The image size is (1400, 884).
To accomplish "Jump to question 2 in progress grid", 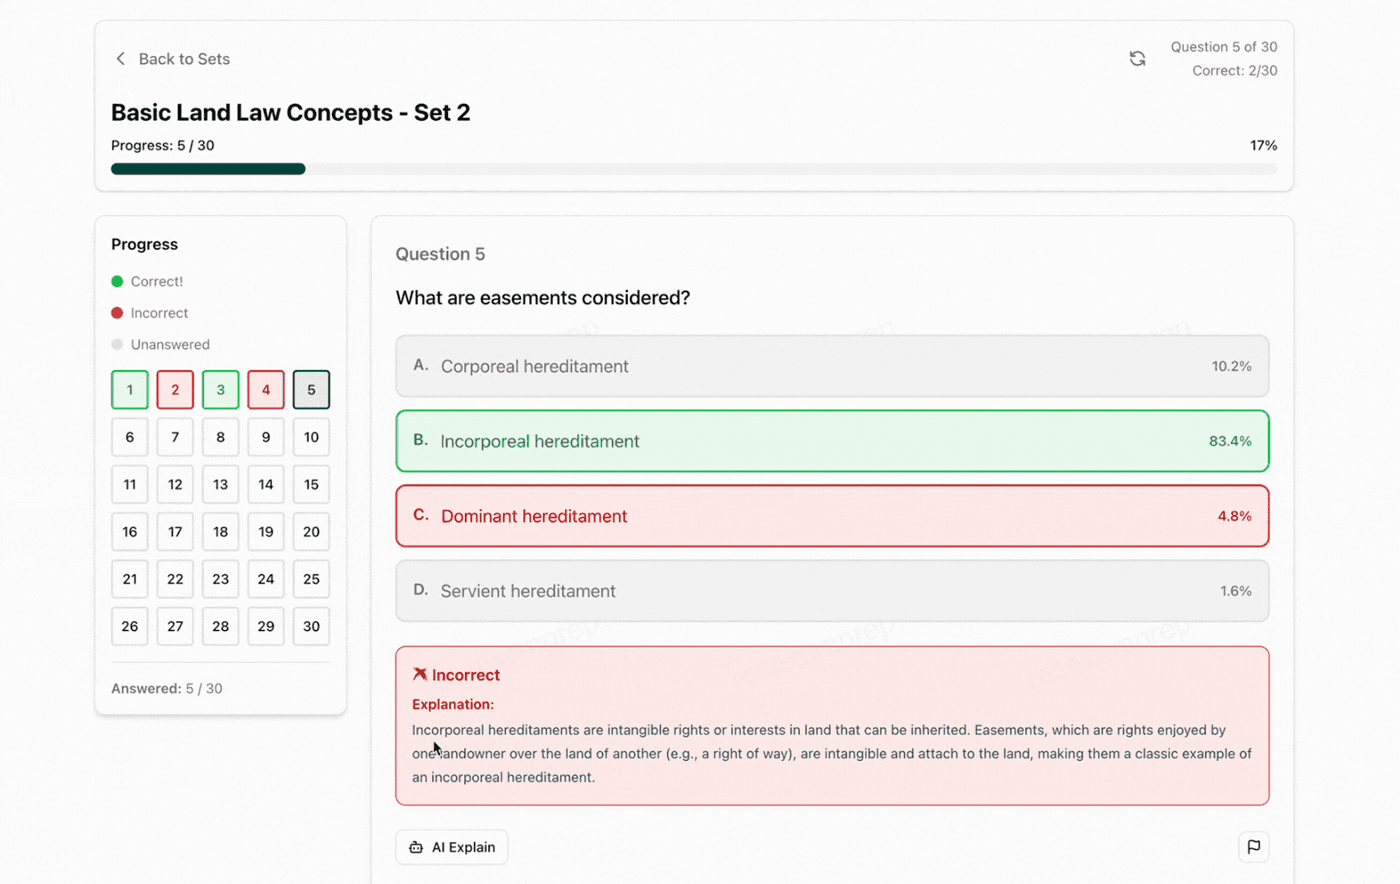I will coord(175,390).
